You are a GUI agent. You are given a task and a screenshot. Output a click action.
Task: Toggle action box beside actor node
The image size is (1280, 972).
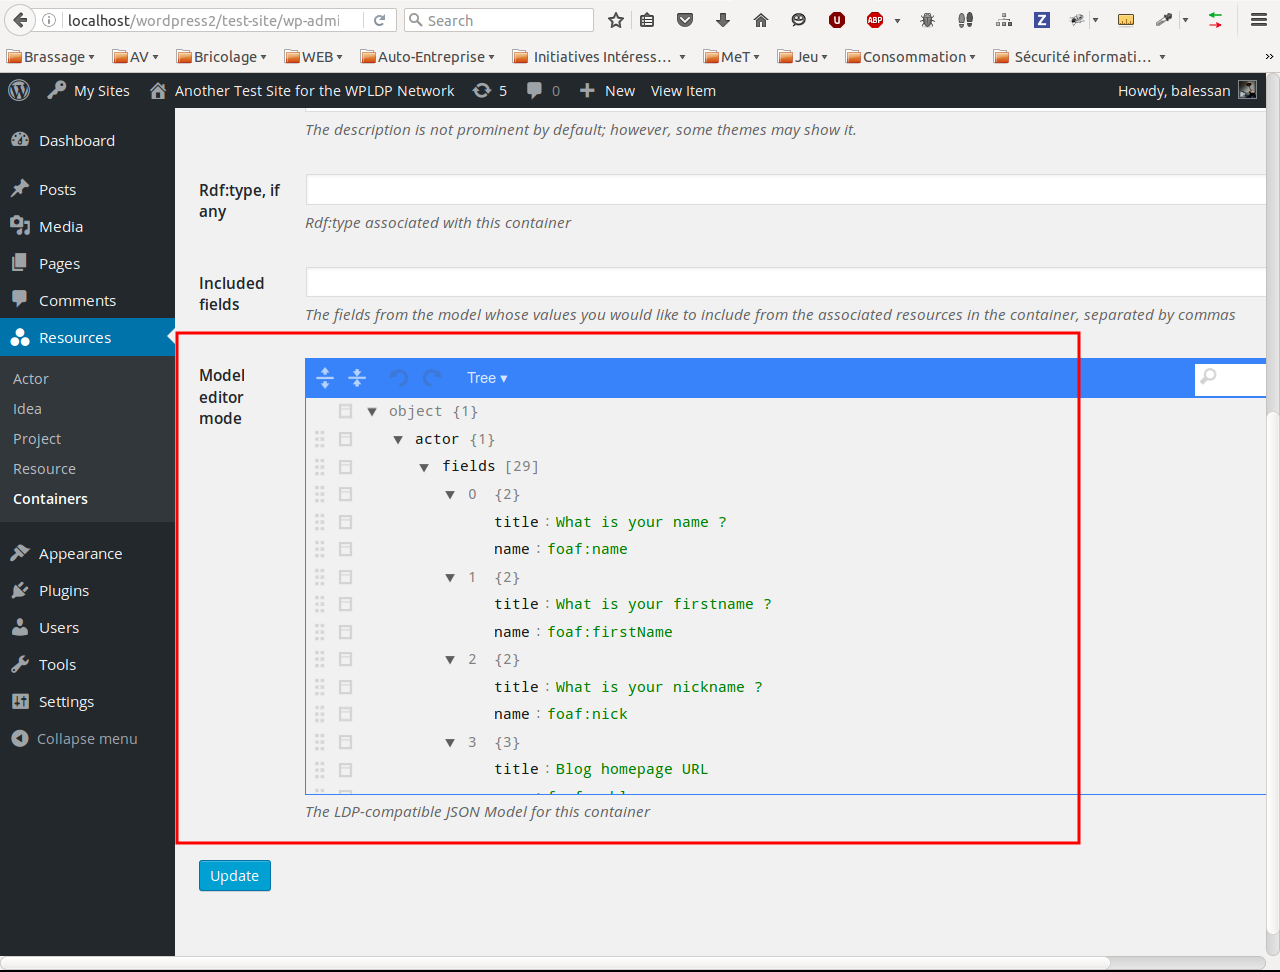(x=345, y=439)
